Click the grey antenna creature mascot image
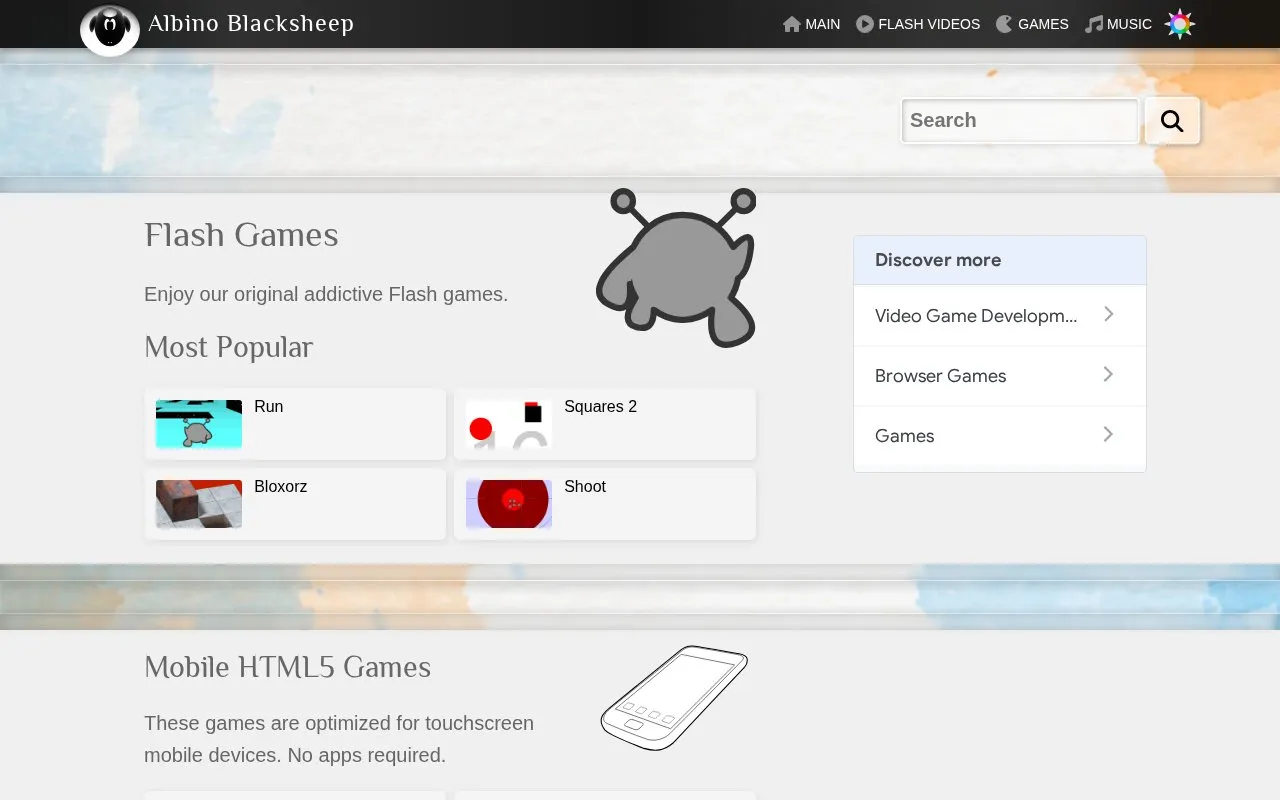 click(676, 267)
